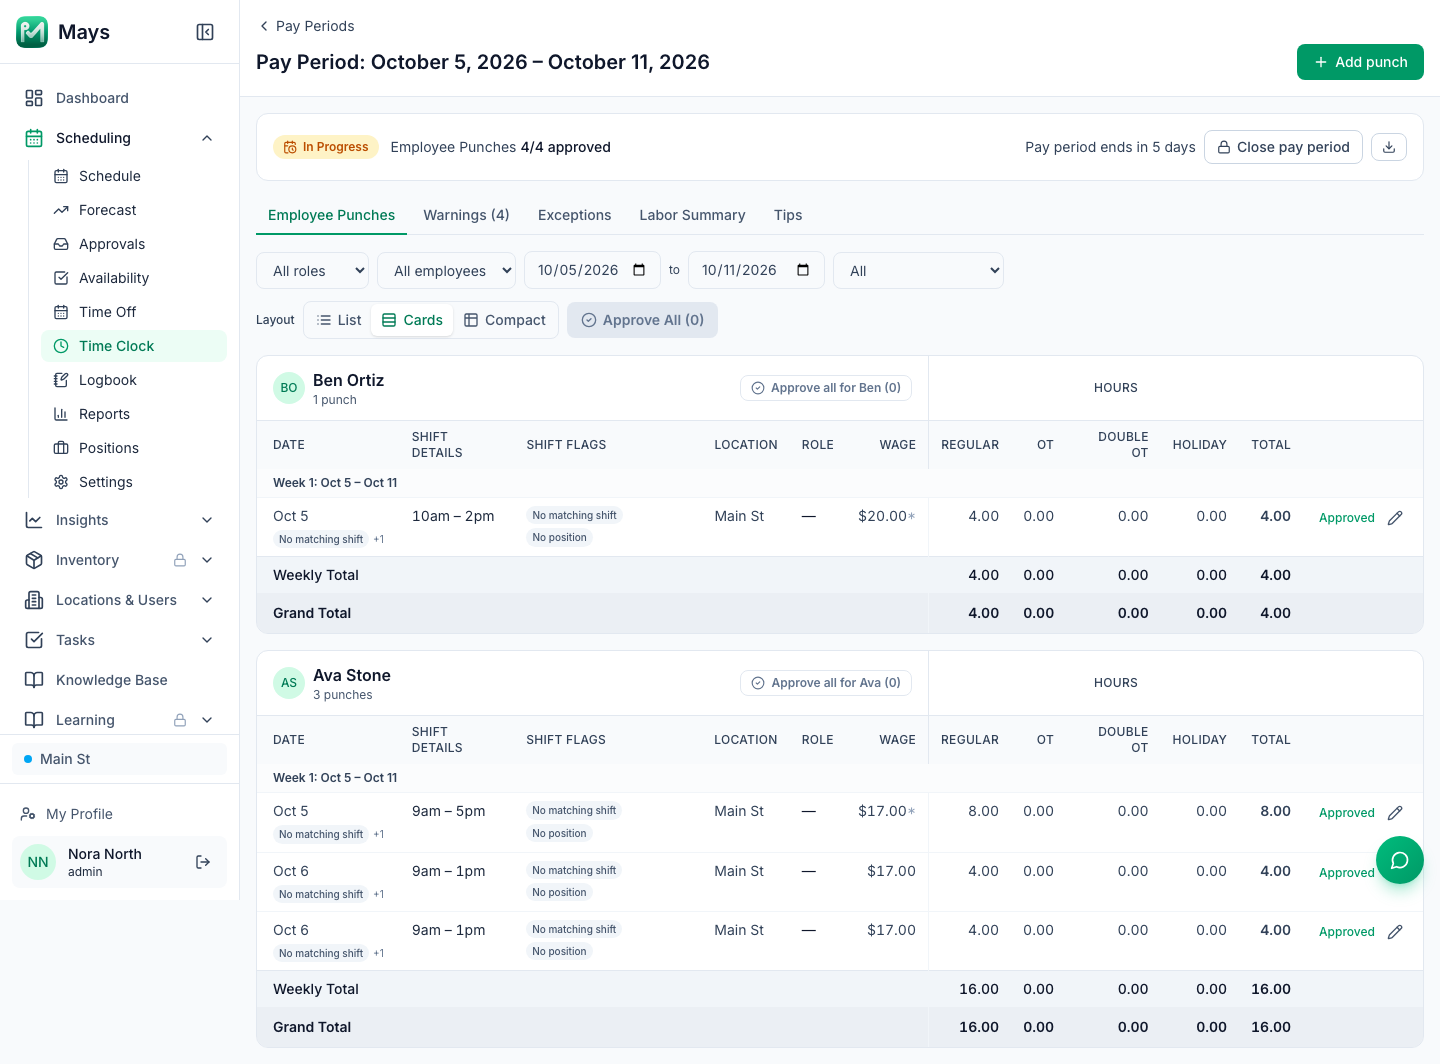Edit Ava Stone's Oct 5 punch
This screenshot has width=1440, height=1064.
click(1395, 812)
